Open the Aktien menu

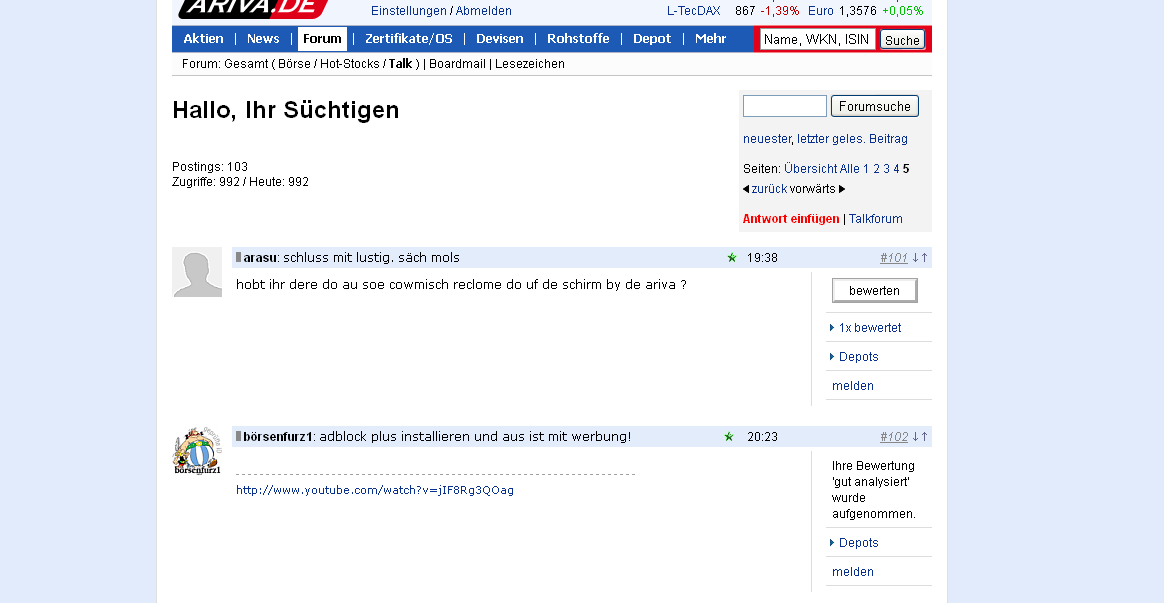click(203, 39)
